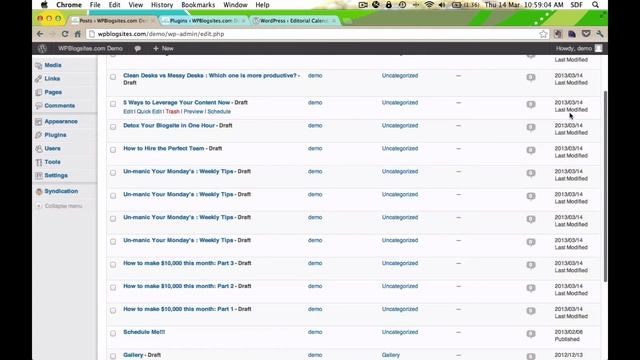The height and width of the screenshot is (360, 640).
Task: Click comment bubble for Schedule Me!!! post
Action: point(531,333)
